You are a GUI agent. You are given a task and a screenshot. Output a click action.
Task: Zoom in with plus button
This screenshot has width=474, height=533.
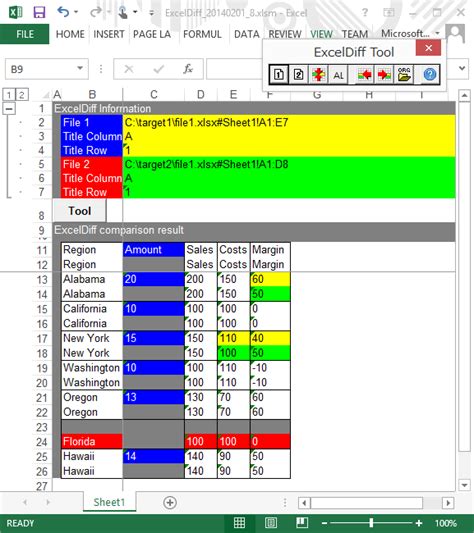click(419, 523)
